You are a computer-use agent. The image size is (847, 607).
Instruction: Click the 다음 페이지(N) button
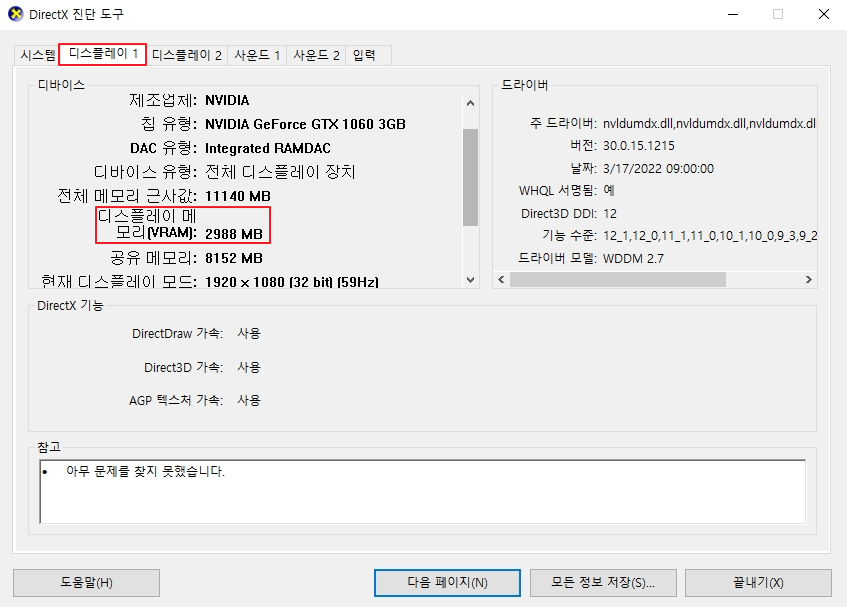[x=447, y=583]
